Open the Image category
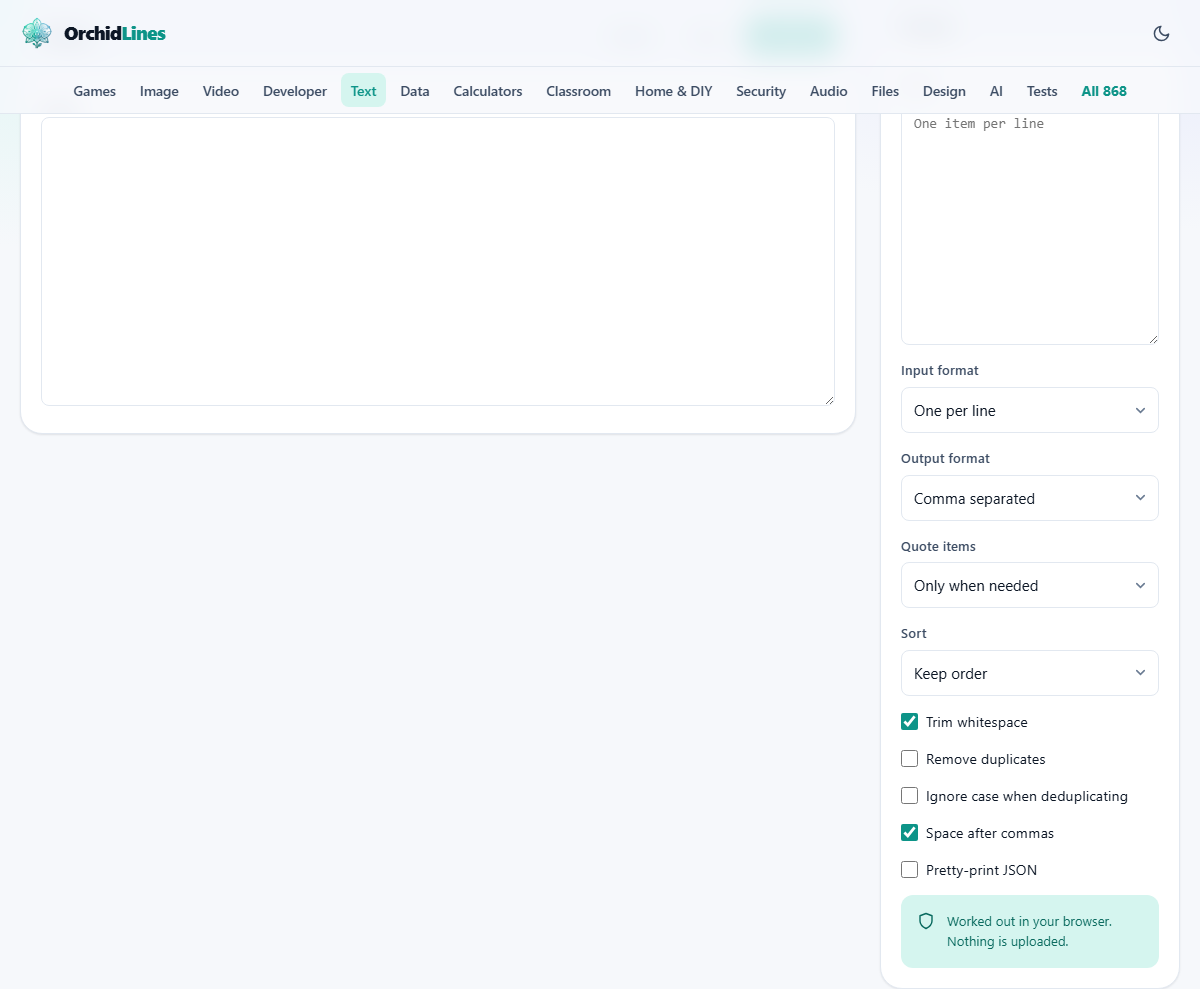 coord(159,91)
